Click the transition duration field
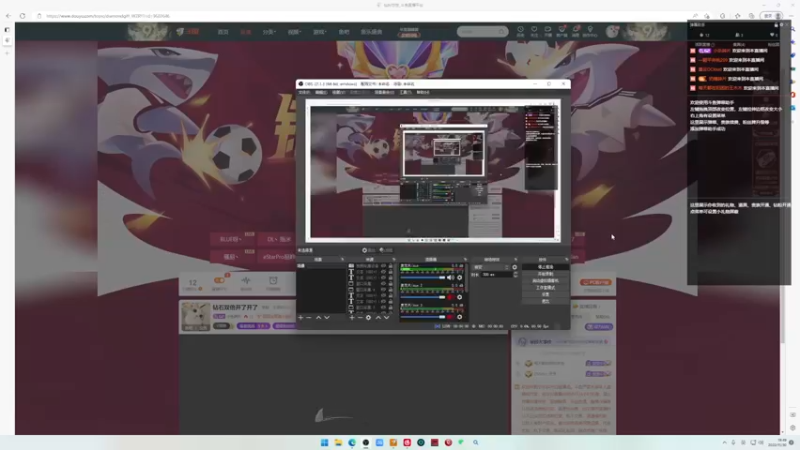 coord(497,274)
